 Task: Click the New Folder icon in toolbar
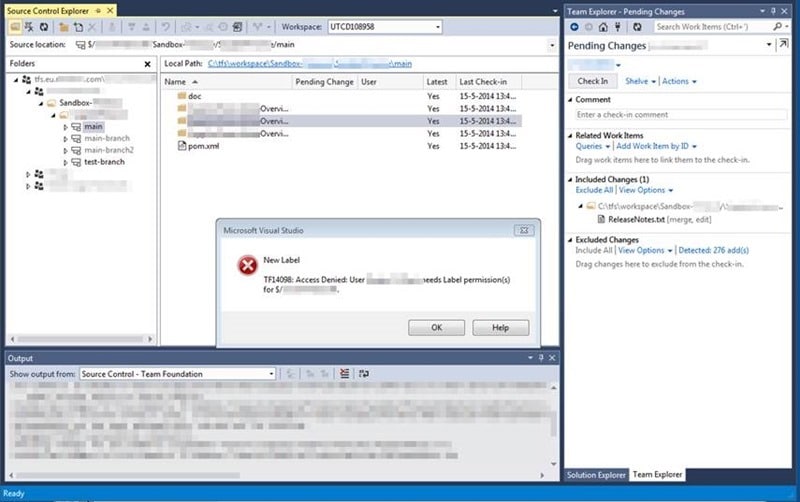tap(64, 27)
